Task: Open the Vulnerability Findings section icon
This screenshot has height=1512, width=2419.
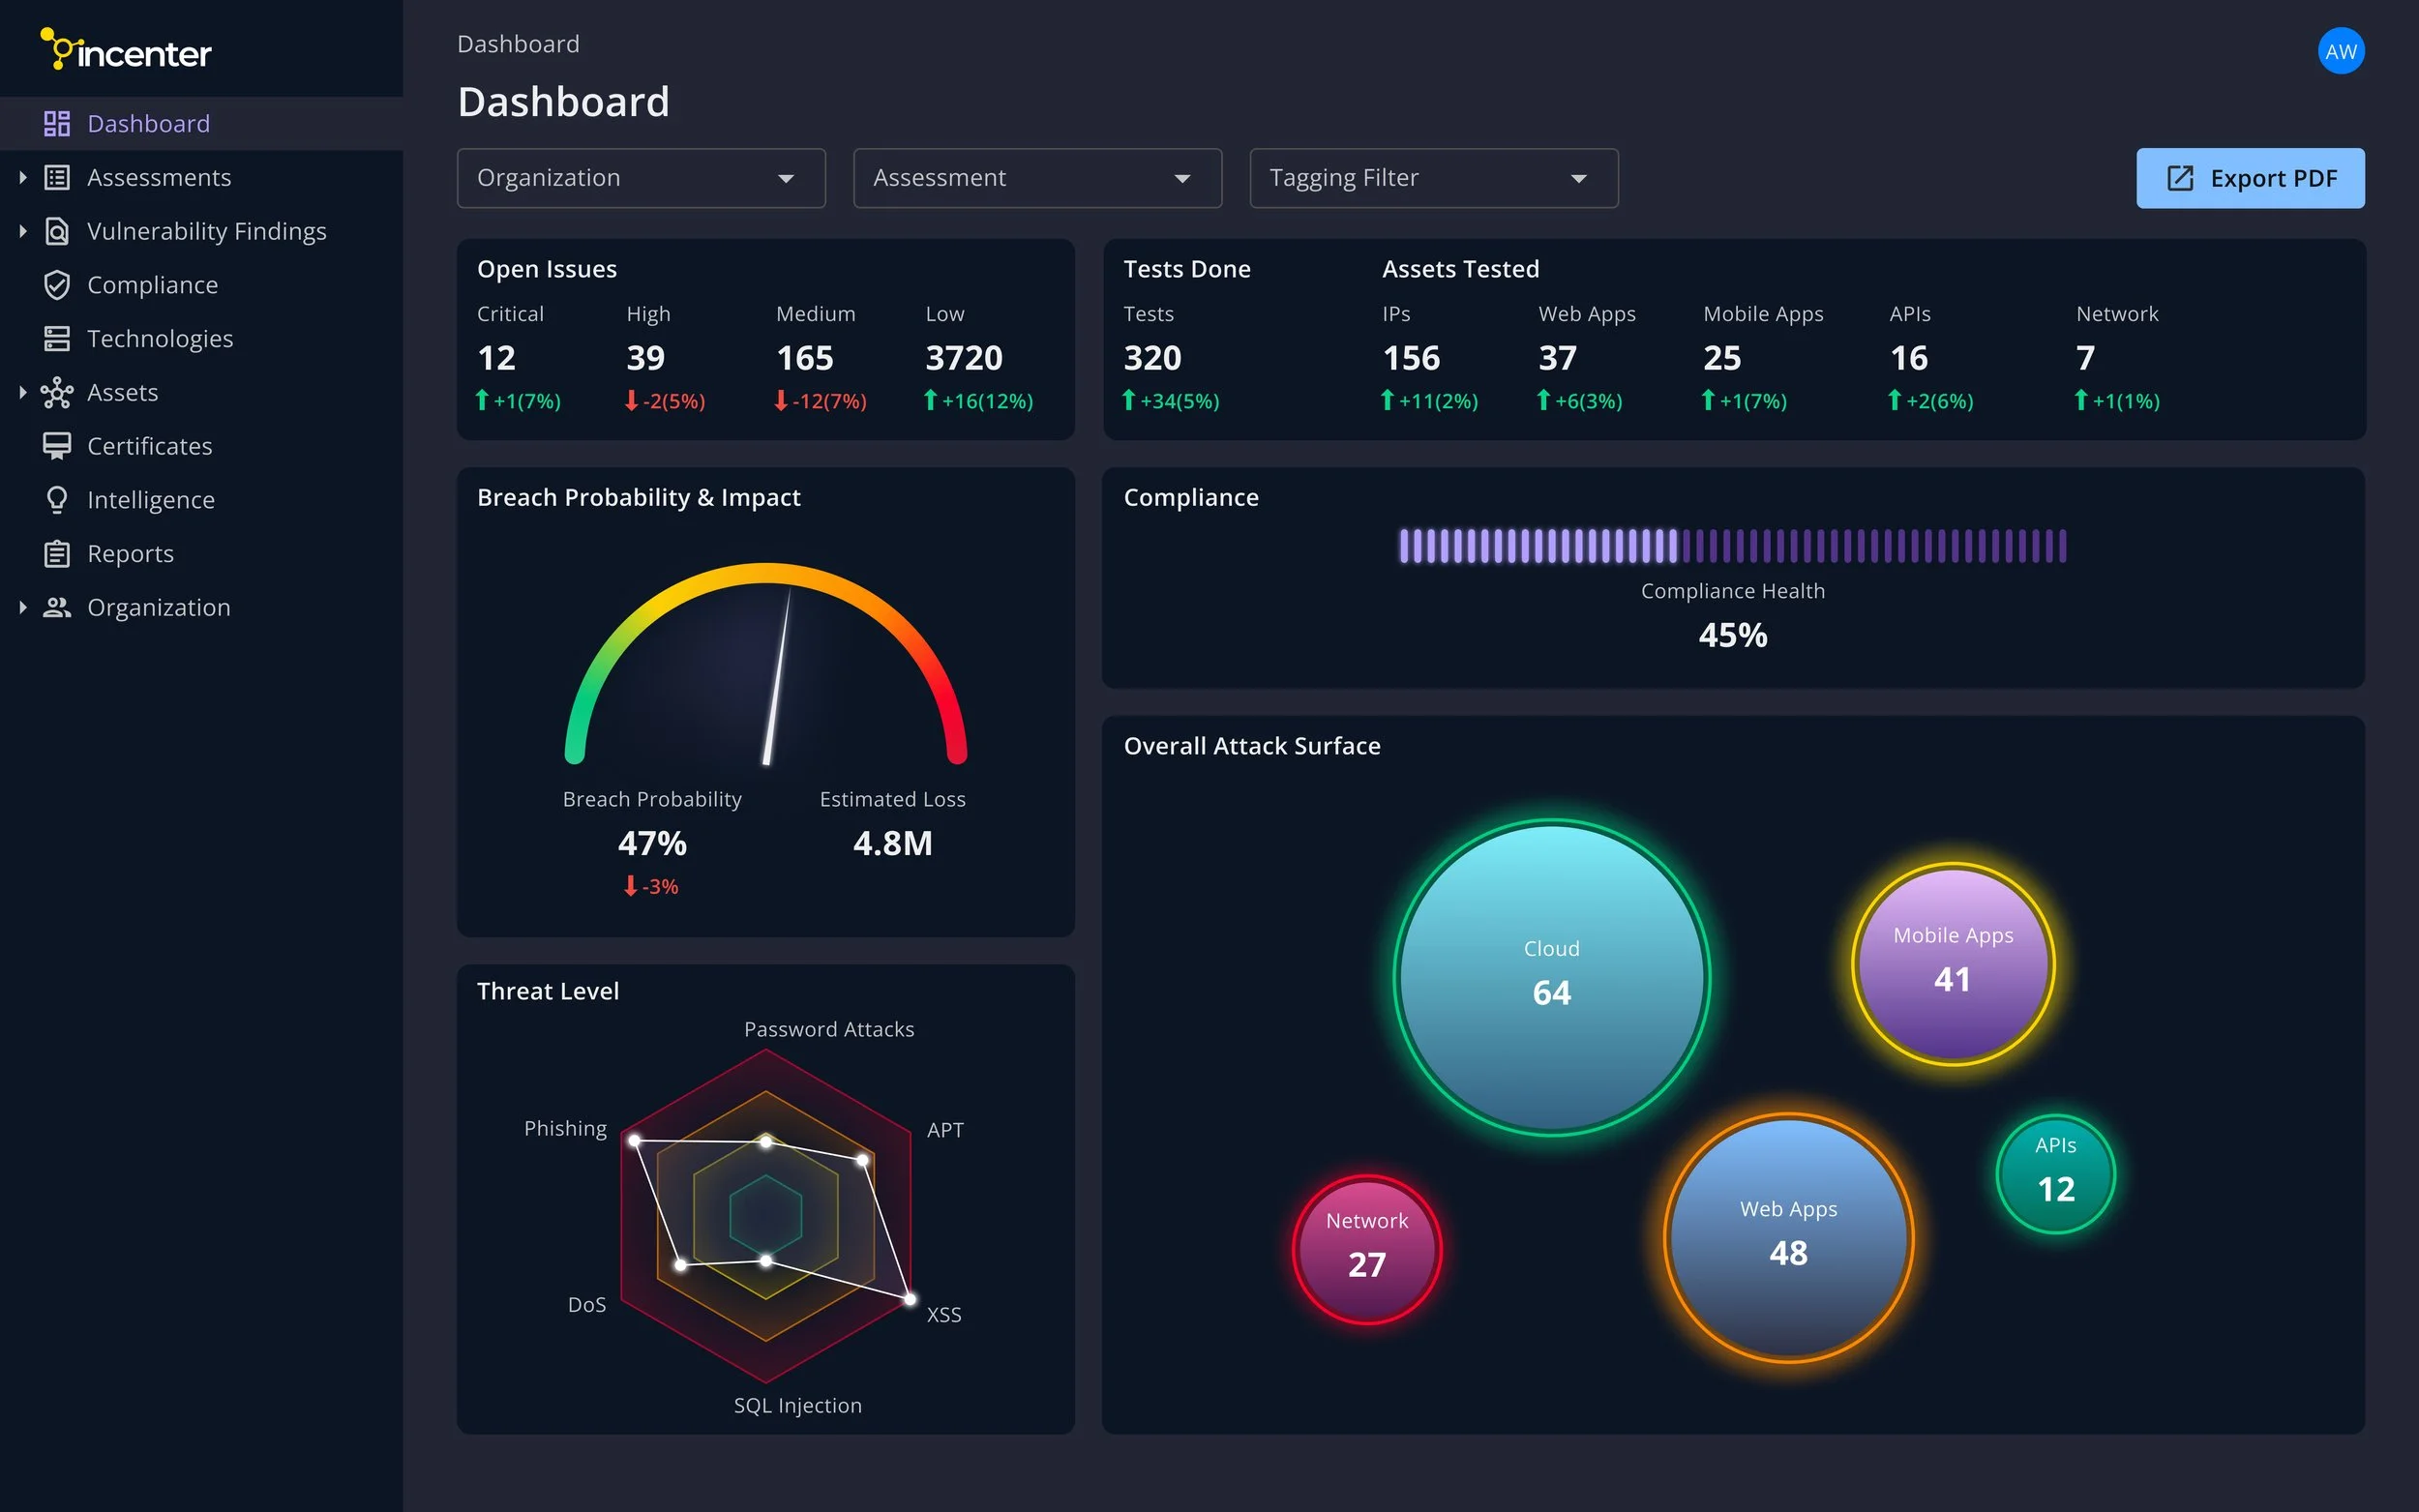Action: click(x=57, y=230)
